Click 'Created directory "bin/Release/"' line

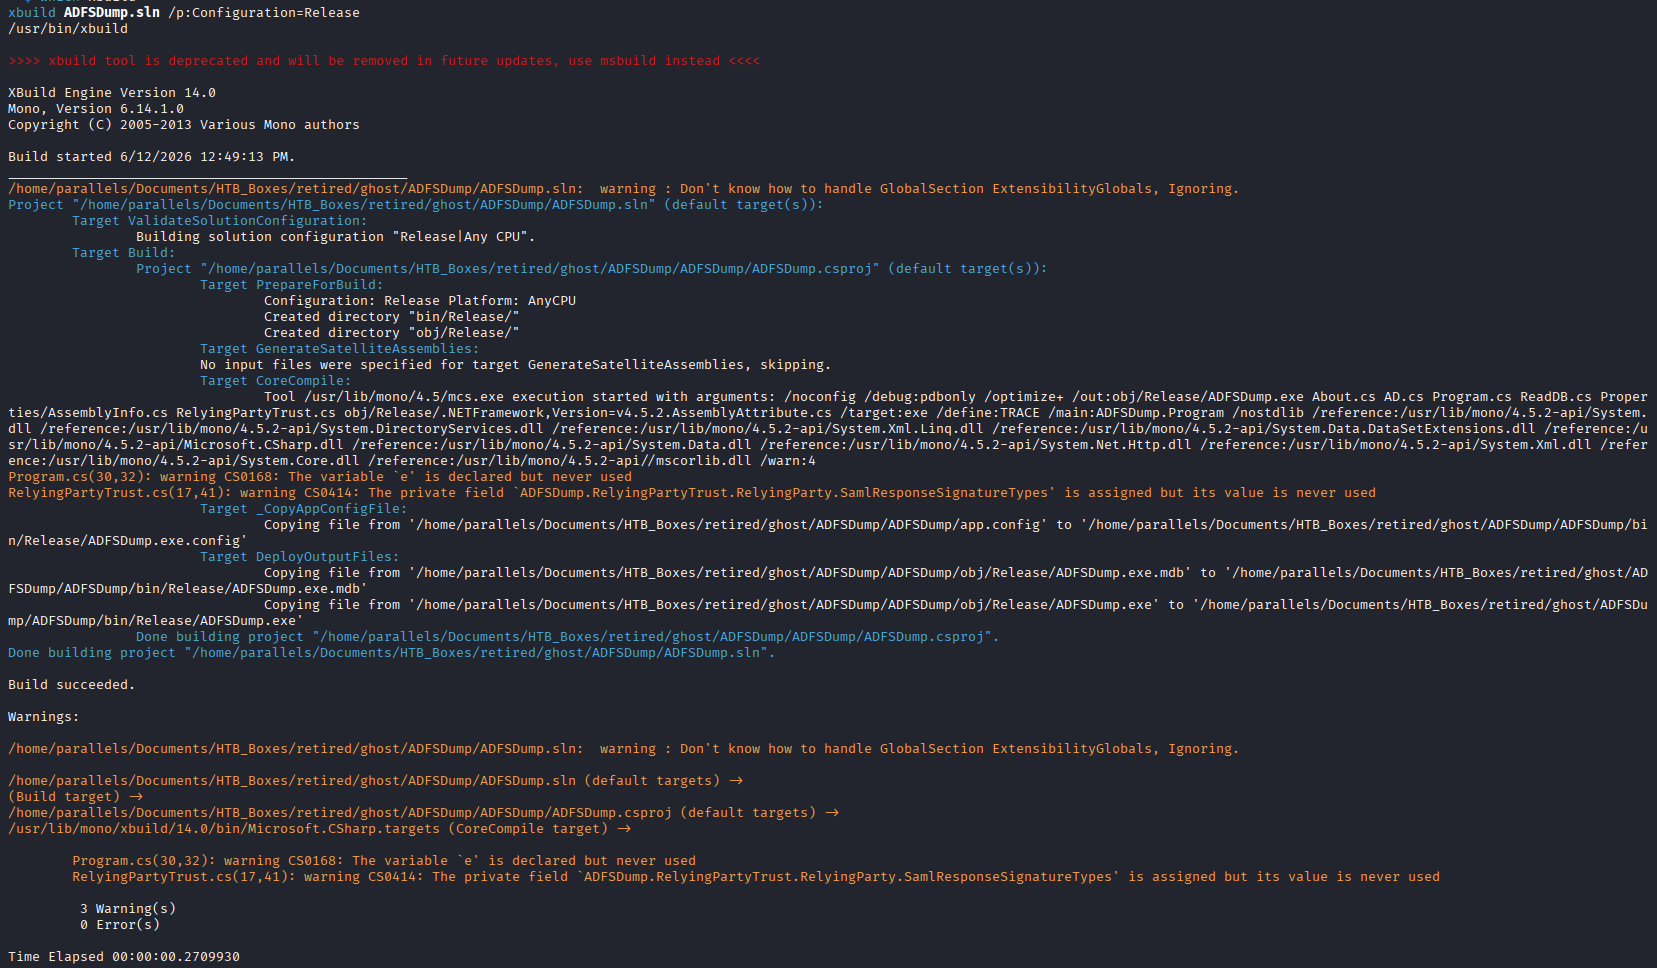[392, 317]
